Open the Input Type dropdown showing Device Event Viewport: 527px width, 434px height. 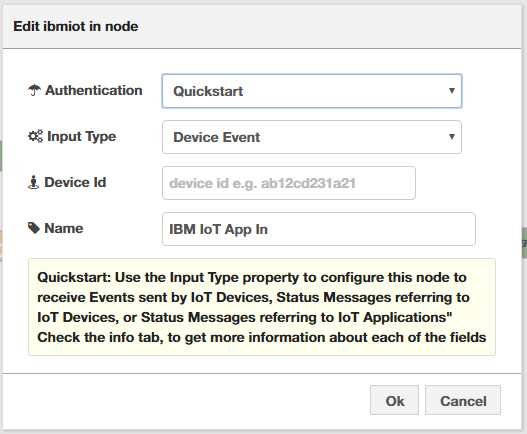pyautogui.click(x=312, y=137)
